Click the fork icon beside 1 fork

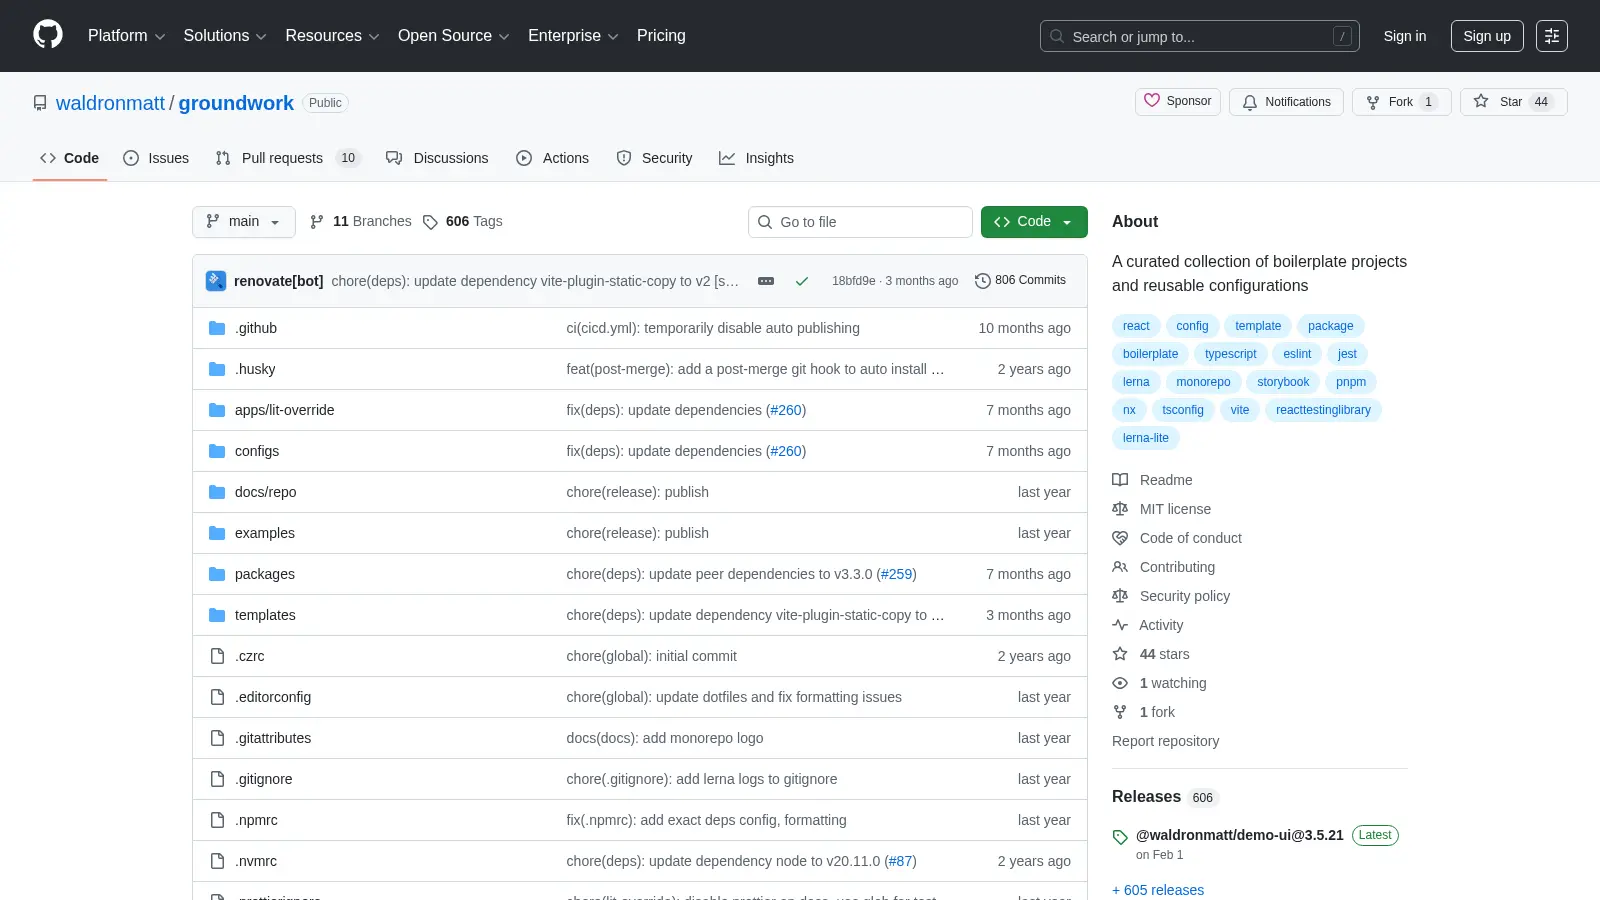(1120, 712)
